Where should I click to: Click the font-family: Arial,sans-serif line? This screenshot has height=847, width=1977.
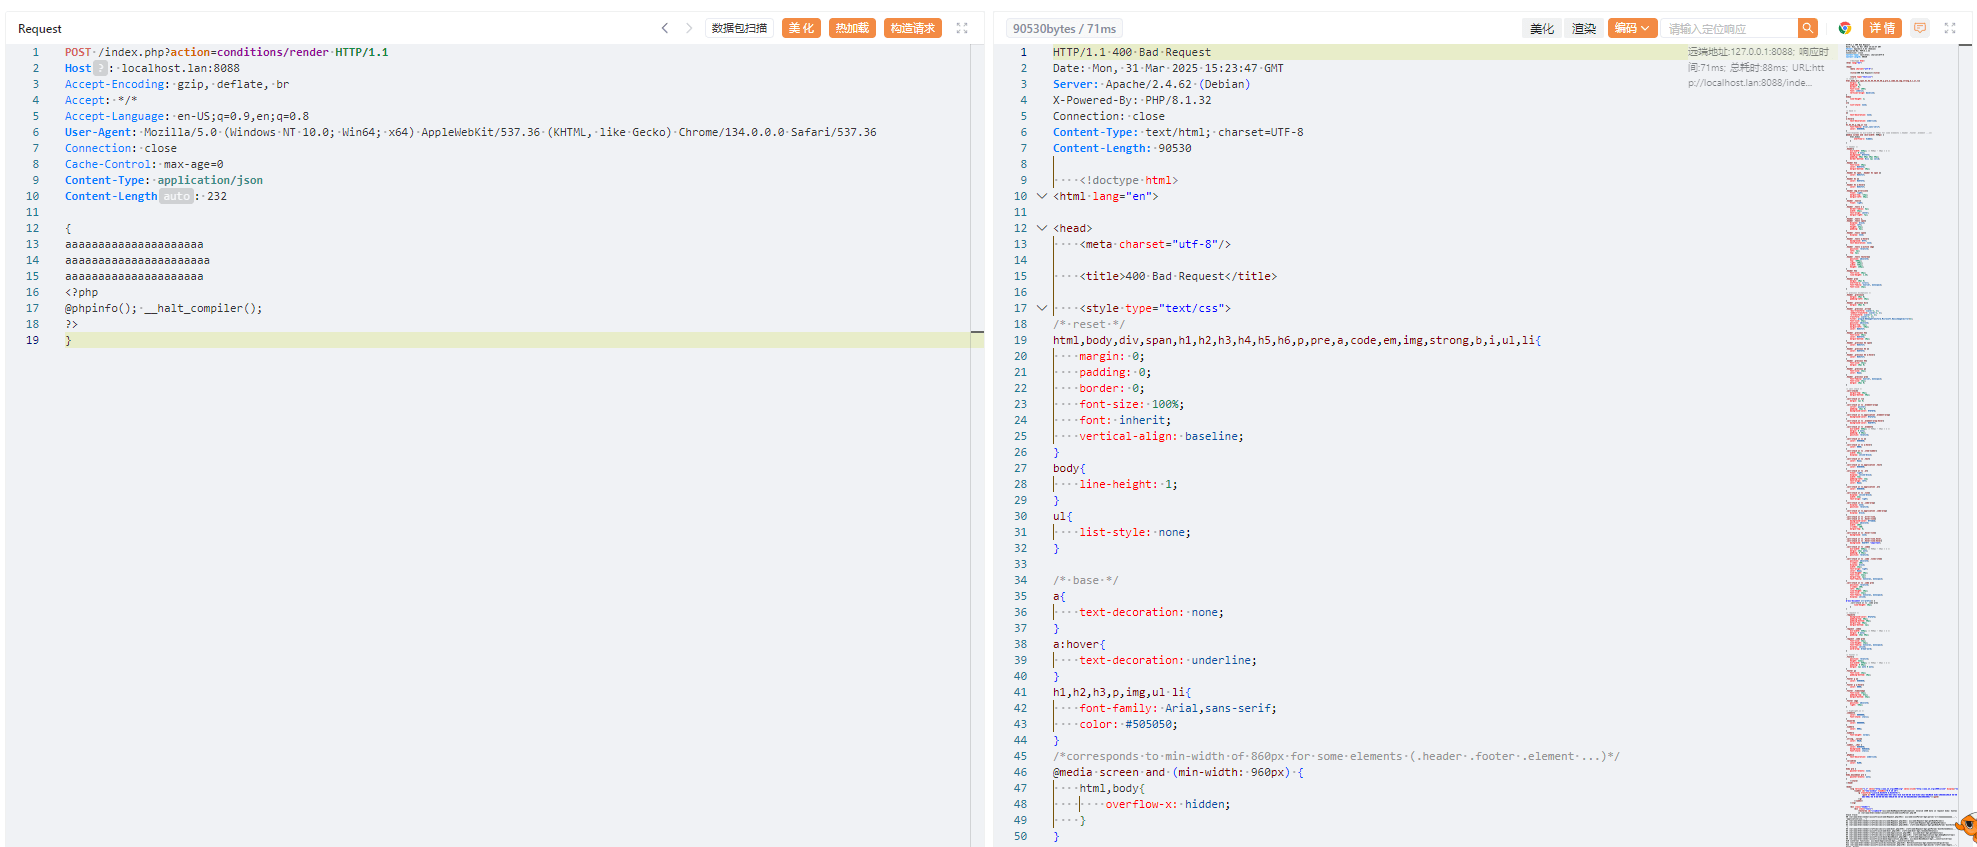(1178, 708)
